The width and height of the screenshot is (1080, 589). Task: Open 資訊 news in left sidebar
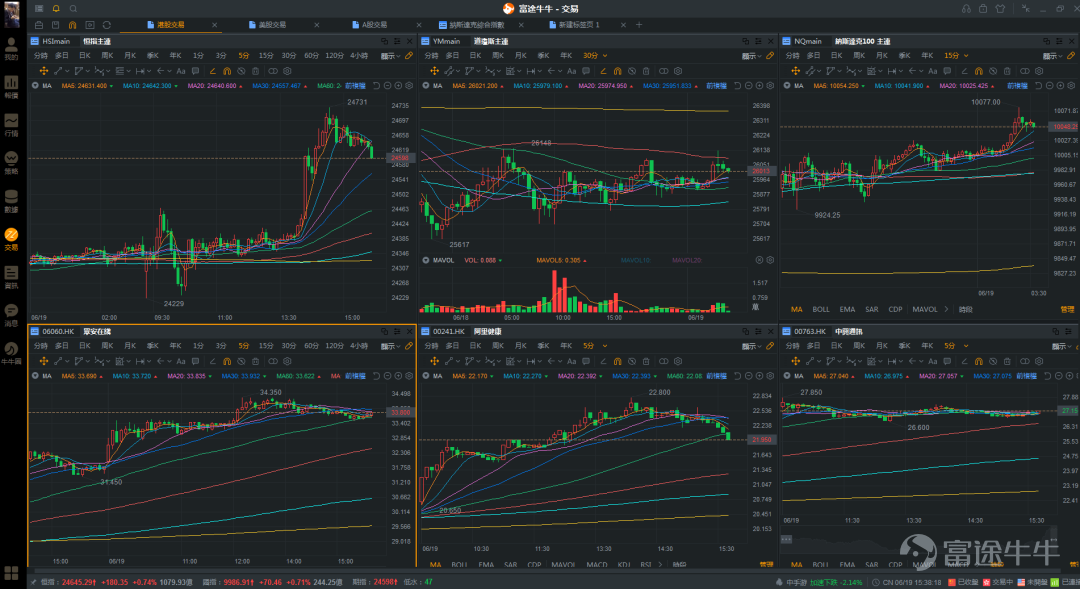[x=11, y=277]
